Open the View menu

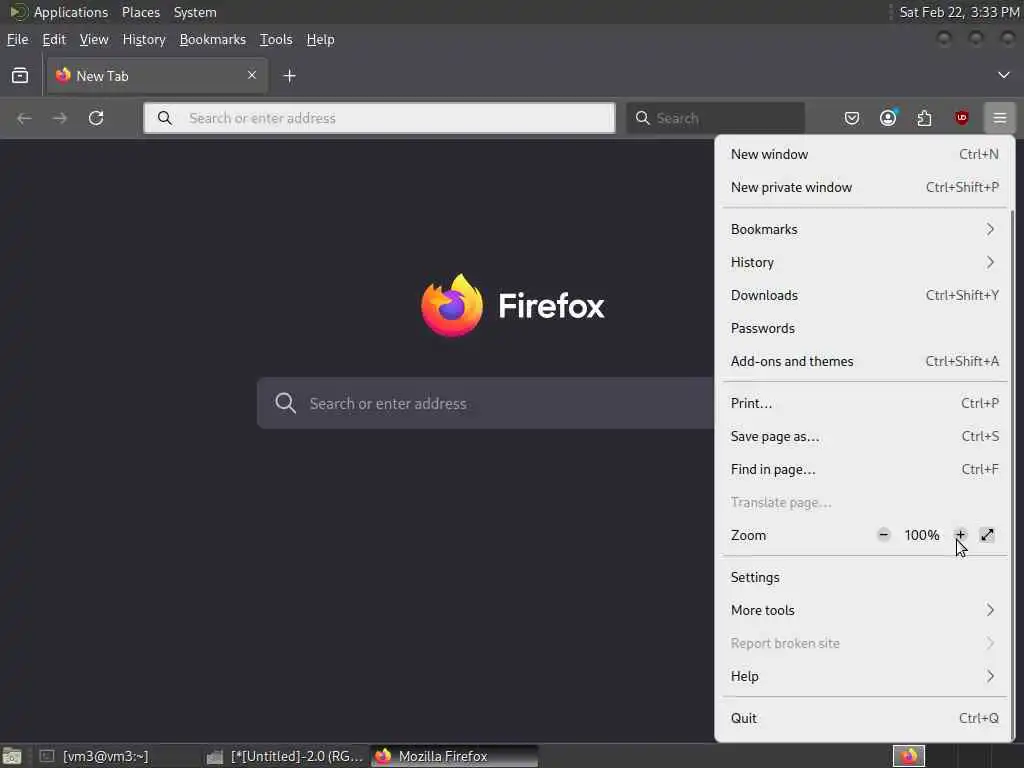pos(94,40)
